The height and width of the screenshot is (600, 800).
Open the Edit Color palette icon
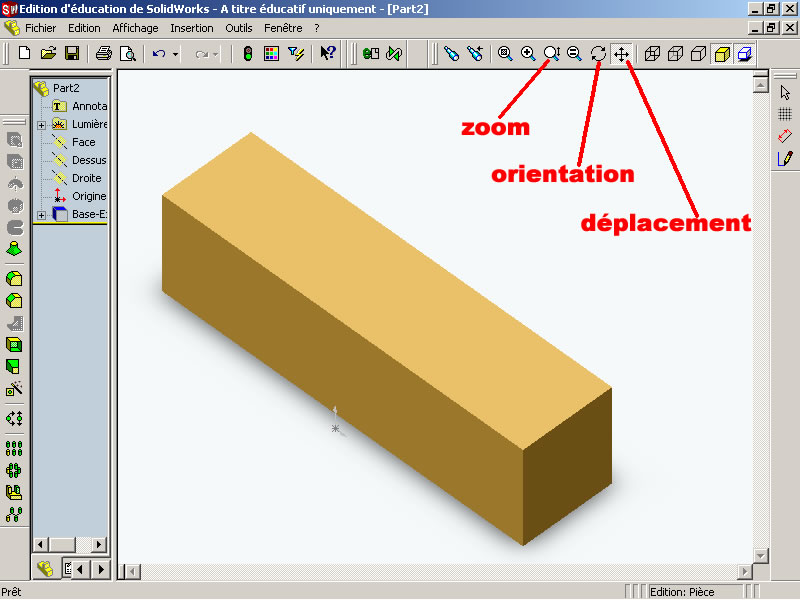271,54
